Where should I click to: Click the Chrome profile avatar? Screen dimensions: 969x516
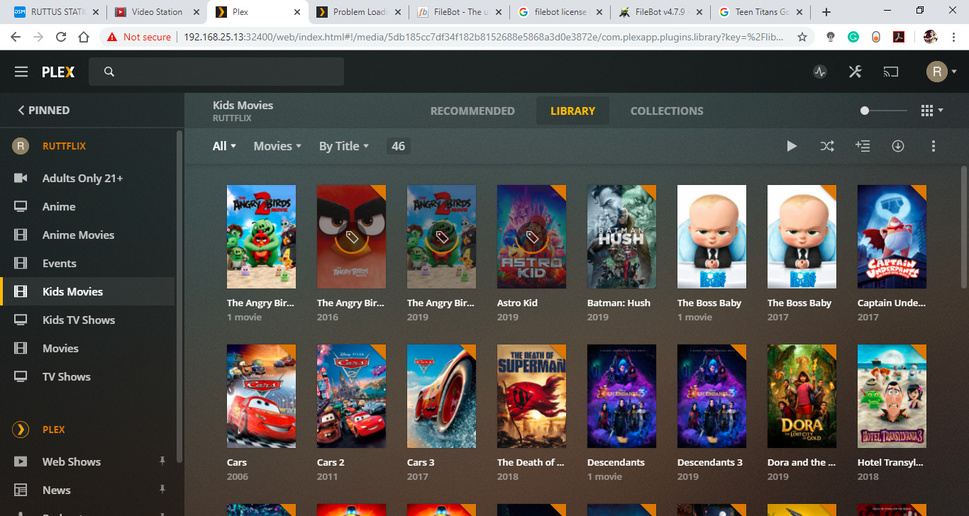[930, 37]
